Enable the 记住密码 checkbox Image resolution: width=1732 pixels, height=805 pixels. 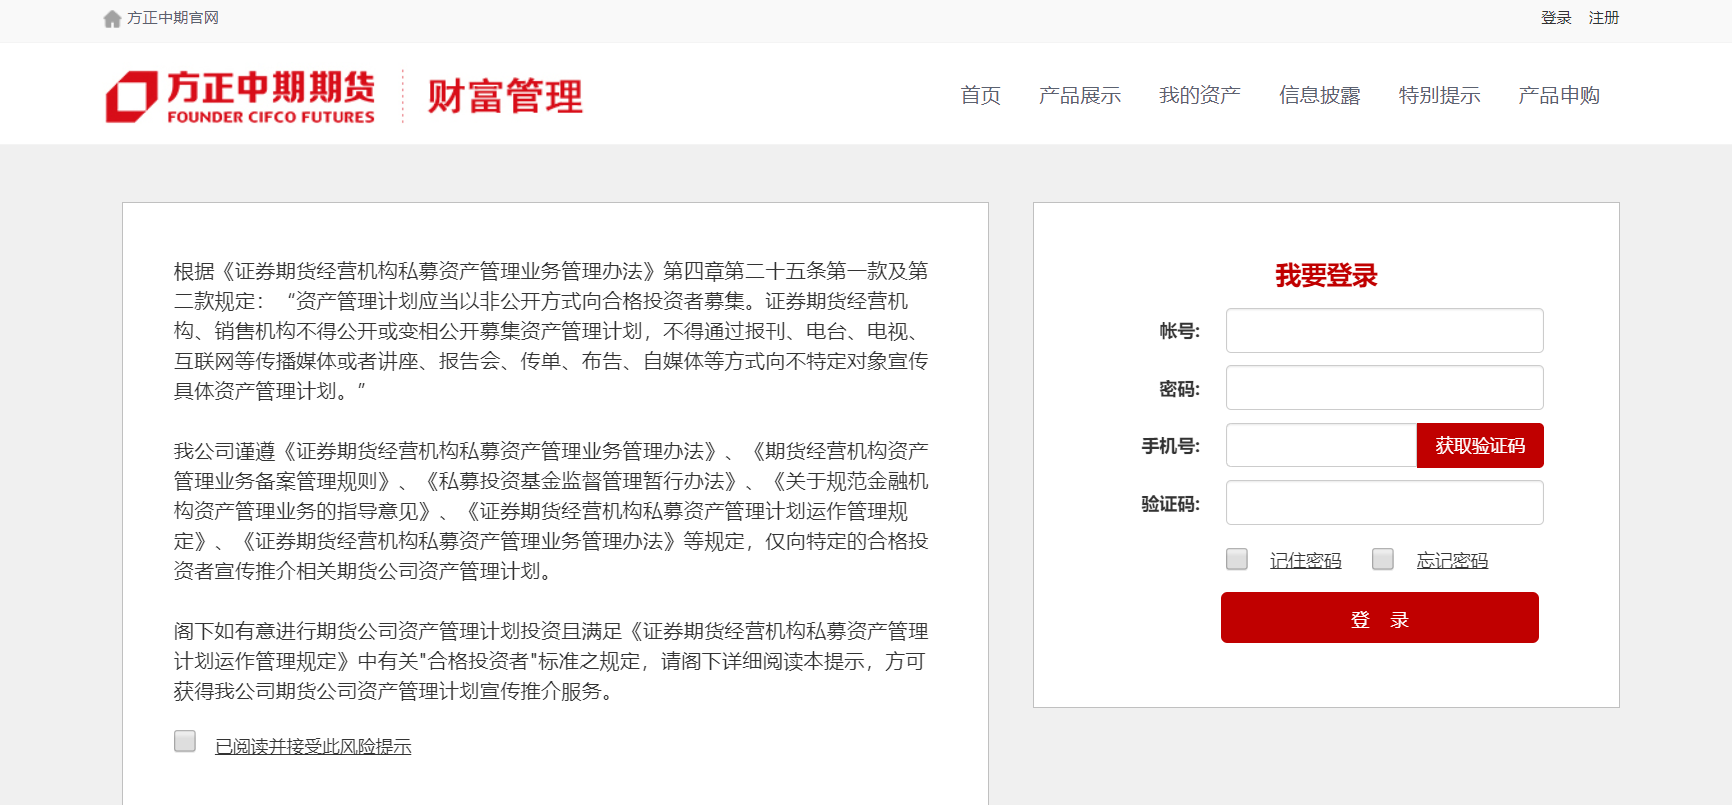[x=1237, y=559]
